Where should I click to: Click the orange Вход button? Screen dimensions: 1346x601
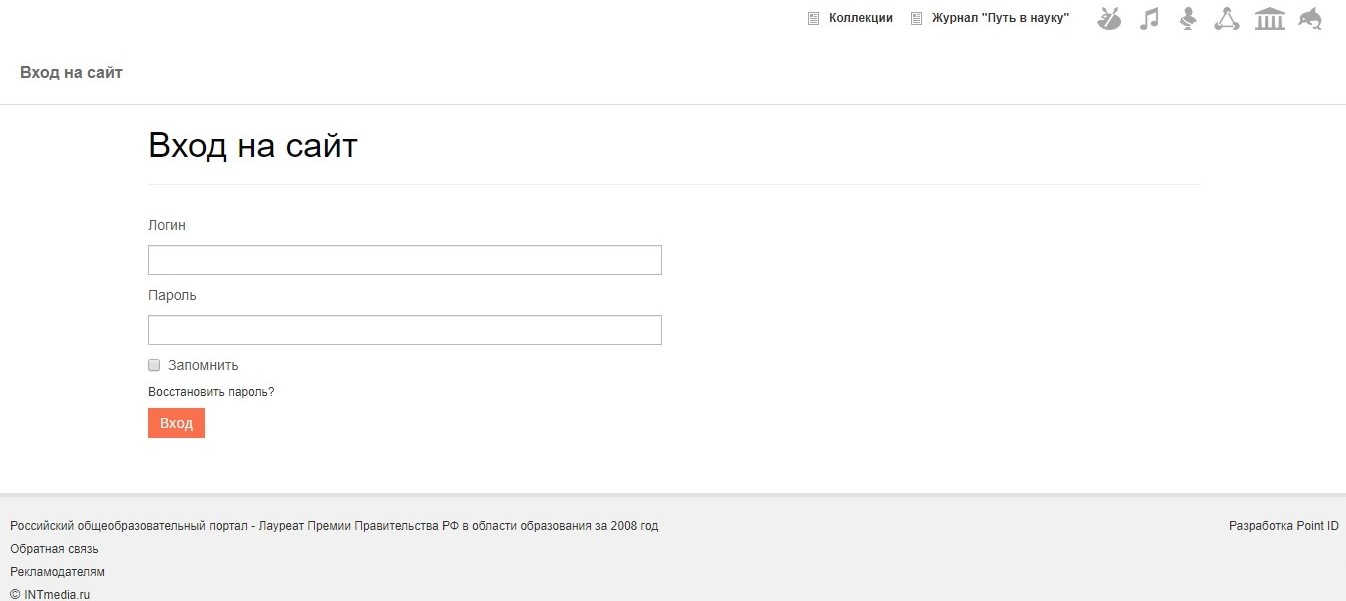point(176,423)
